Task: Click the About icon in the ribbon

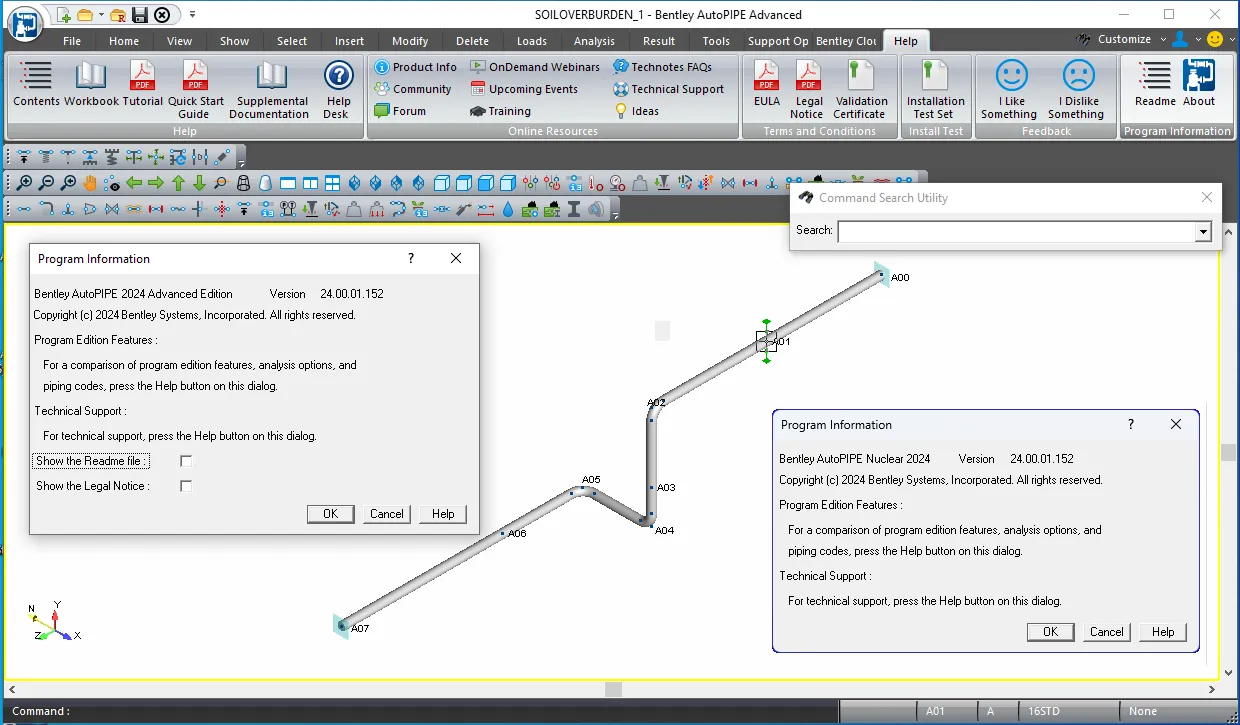Action: pos(1199,84)
